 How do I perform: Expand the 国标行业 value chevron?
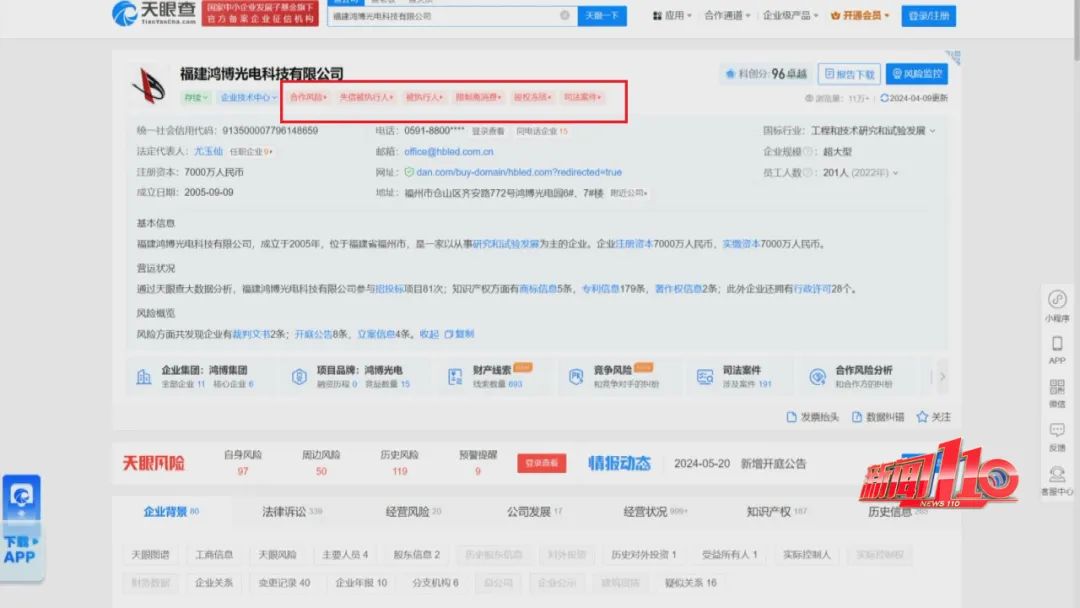933,131
